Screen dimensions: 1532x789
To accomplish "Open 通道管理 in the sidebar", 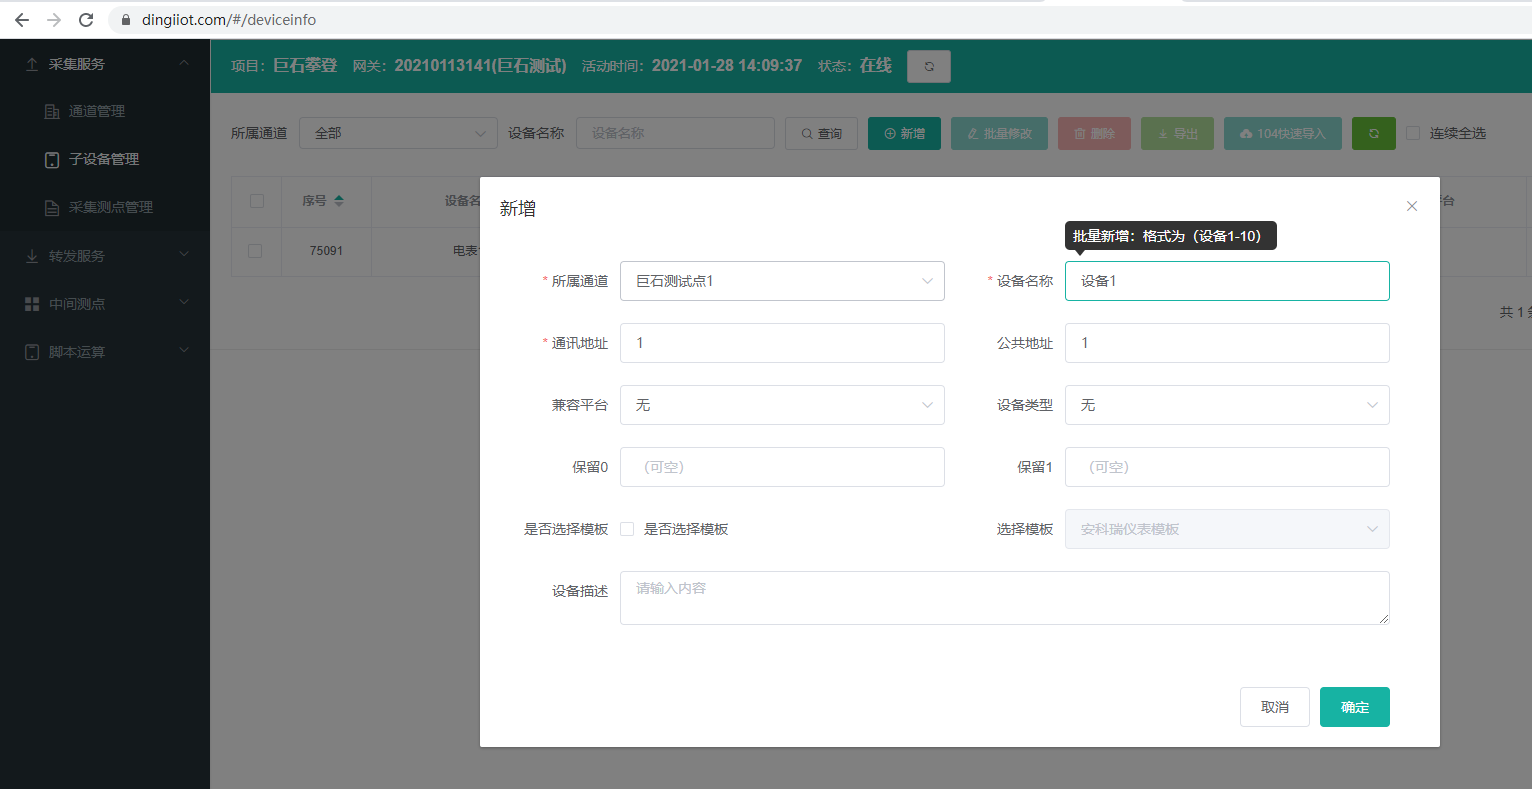I will pos(96,111).
